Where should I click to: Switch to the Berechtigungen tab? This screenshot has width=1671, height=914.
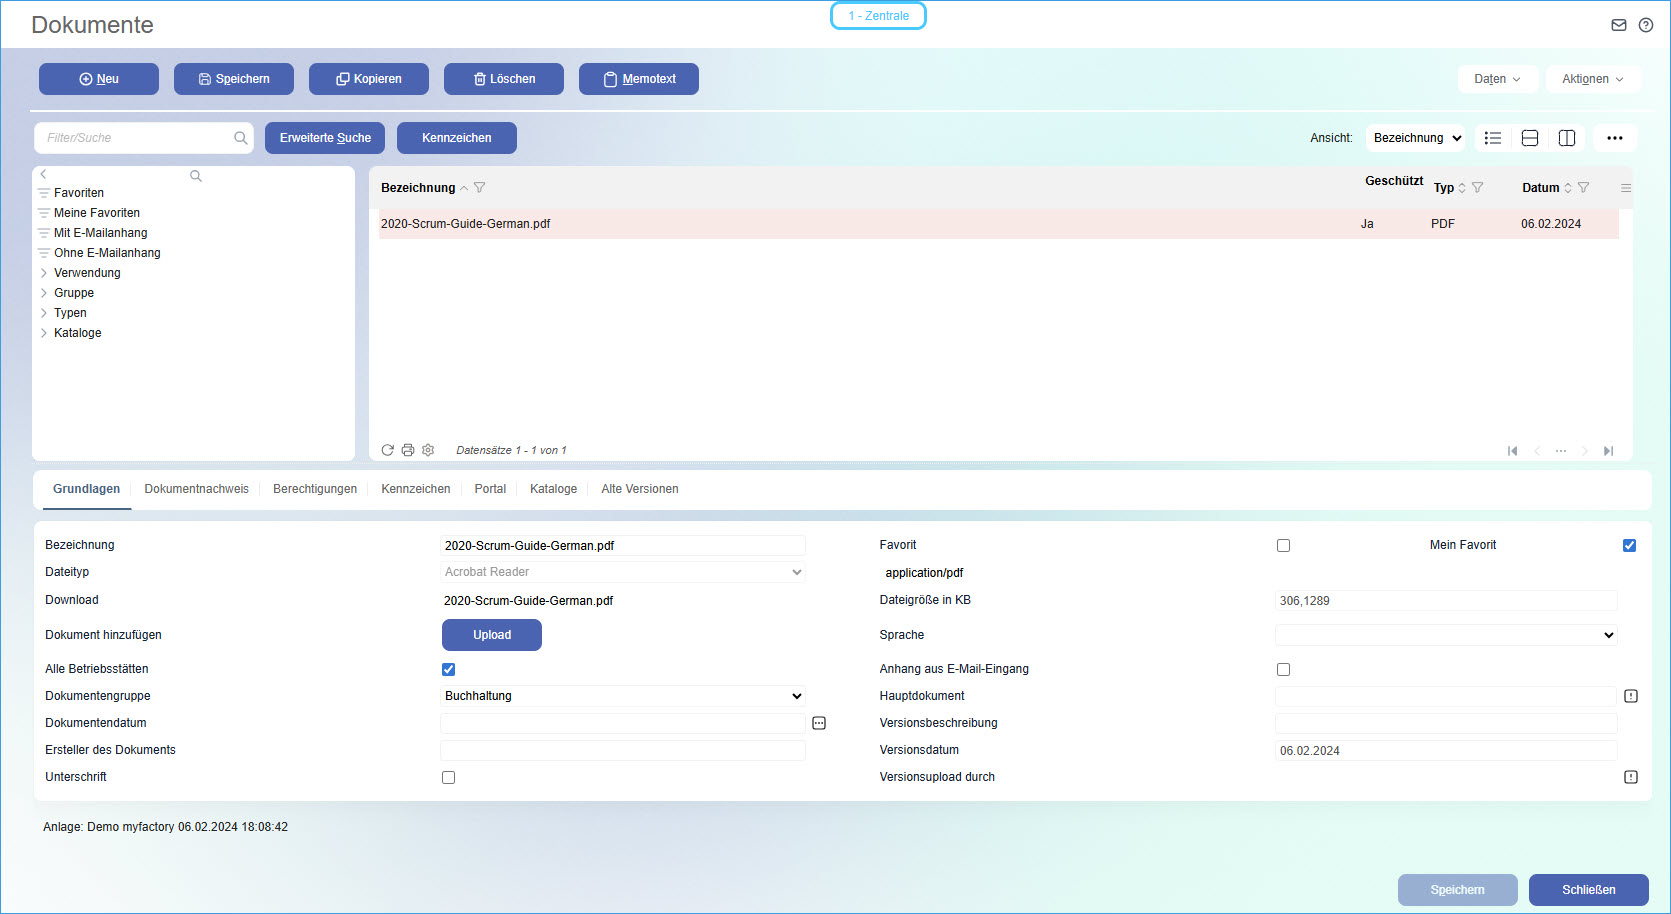314,489
